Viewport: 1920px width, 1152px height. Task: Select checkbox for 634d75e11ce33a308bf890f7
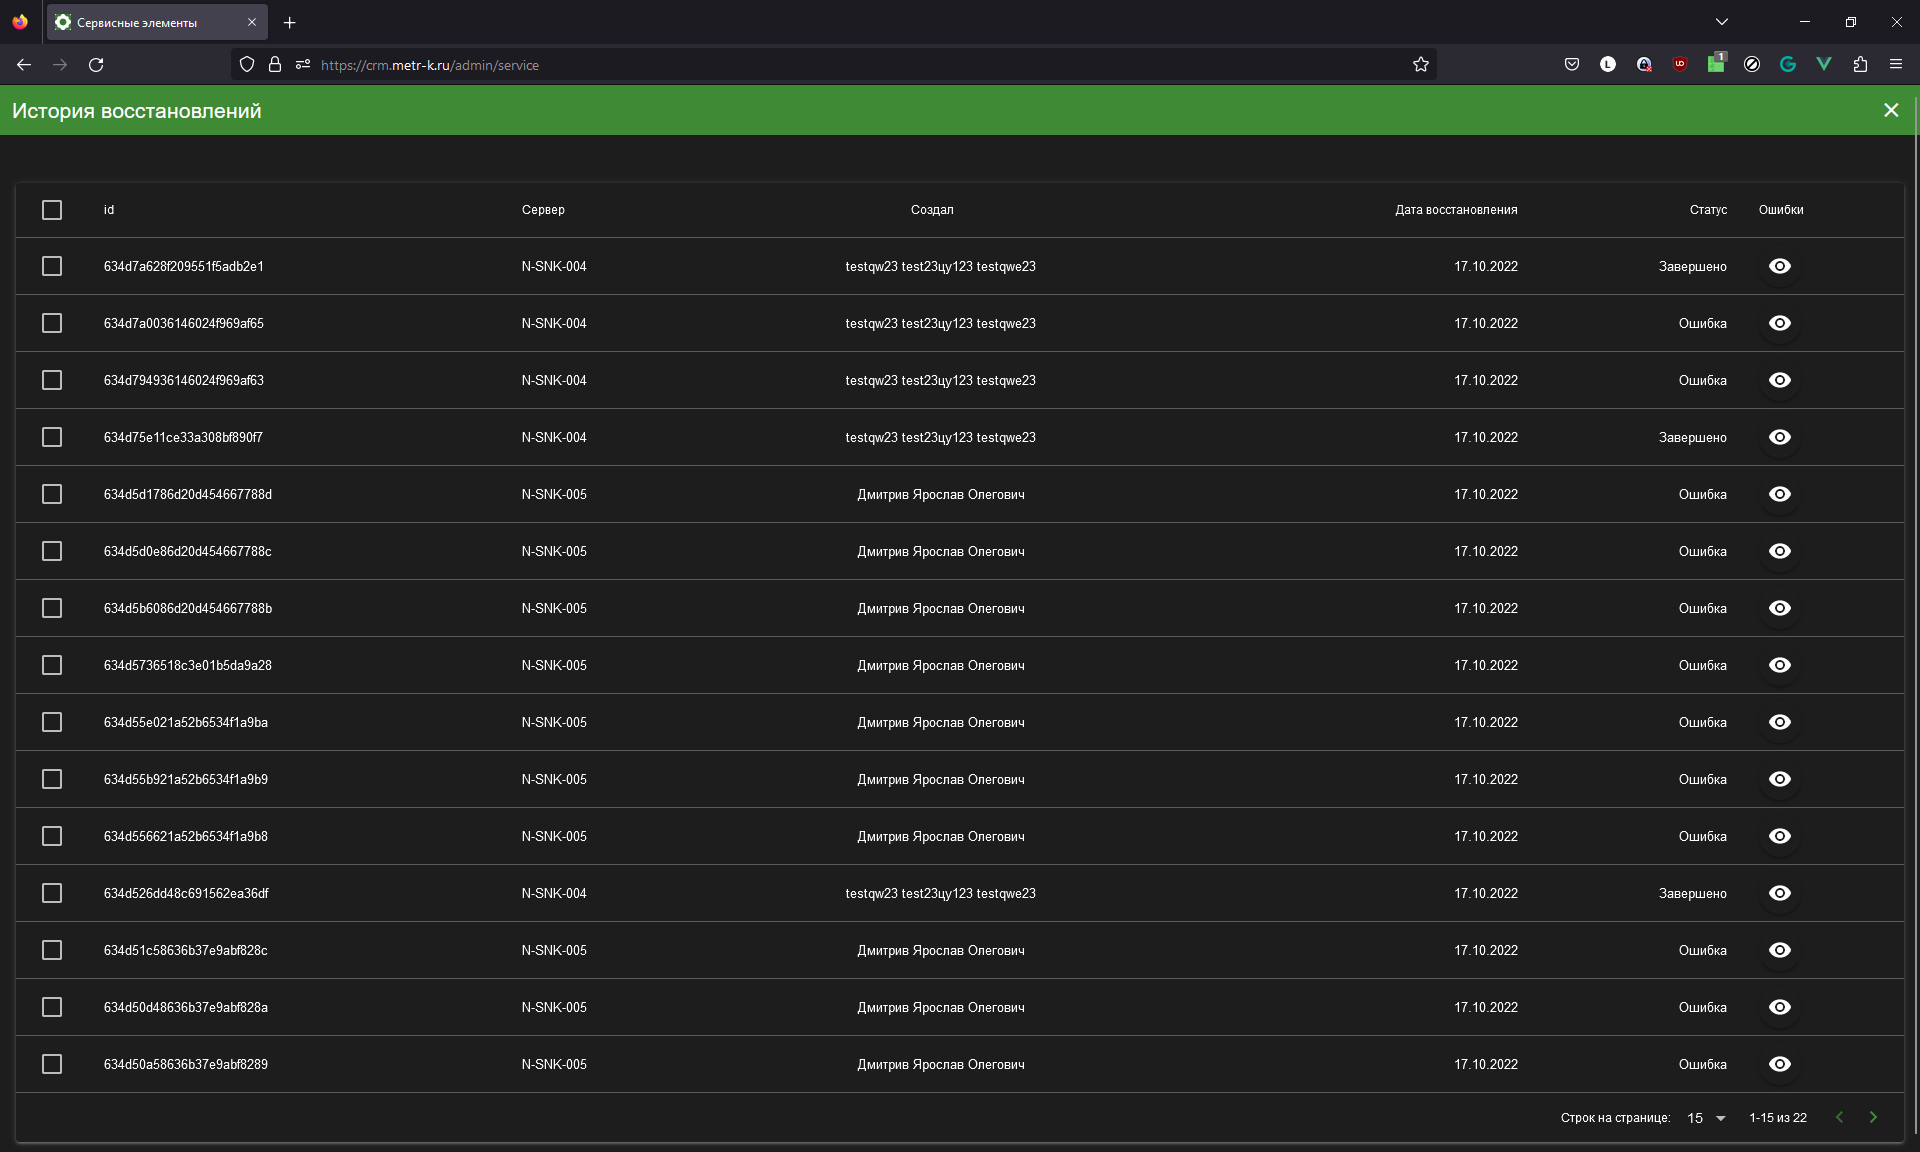tap(52, 437)
